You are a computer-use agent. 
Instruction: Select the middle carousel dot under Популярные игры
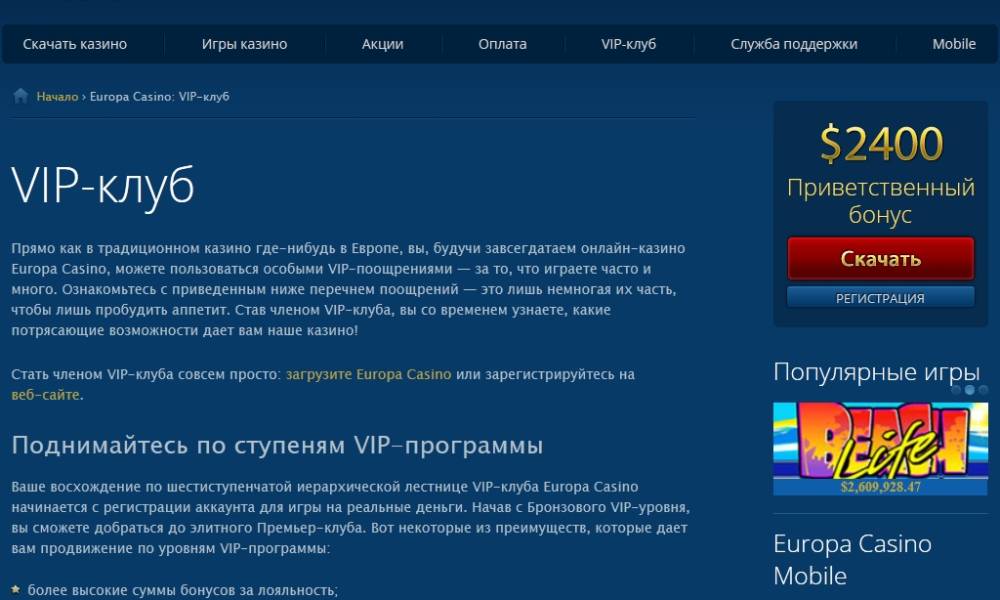[969, 390]
